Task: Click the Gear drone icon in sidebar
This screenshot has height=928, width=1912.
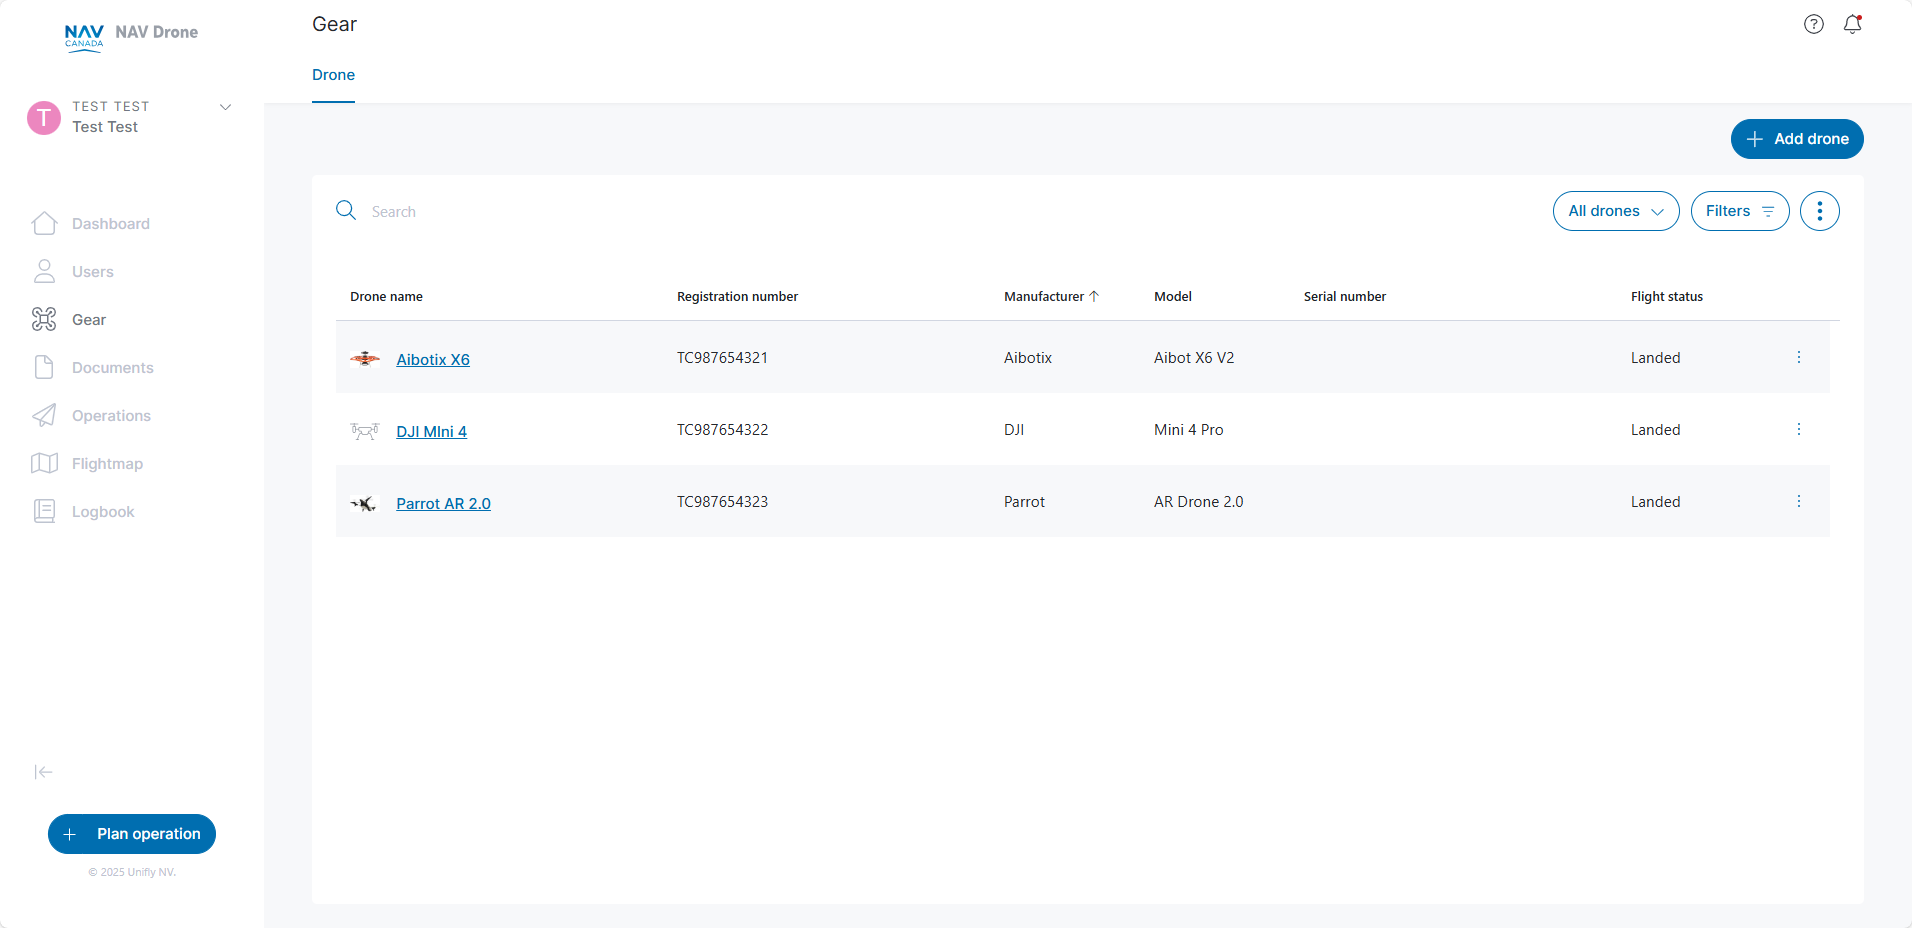Action: pyautogui.click(x=44, y=319)
